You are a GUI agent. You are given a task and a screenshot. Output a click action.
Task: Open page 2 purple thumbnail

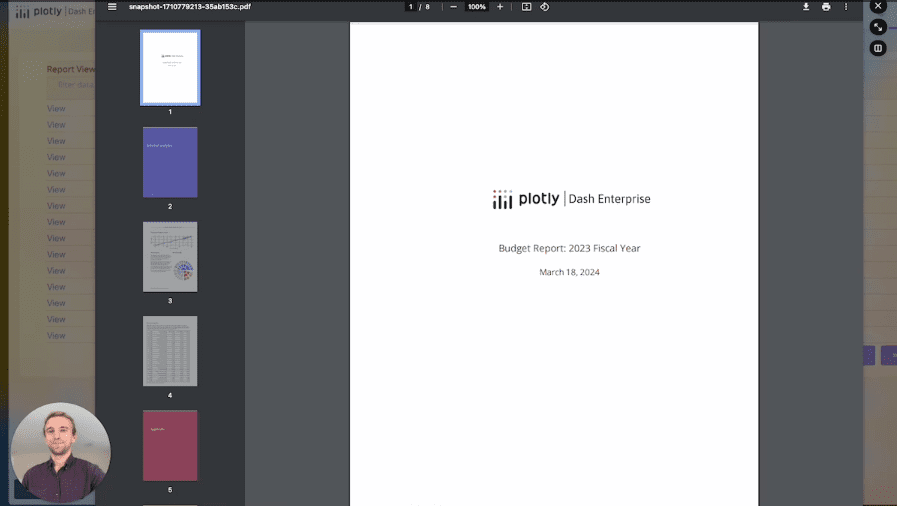coord(170,162)
